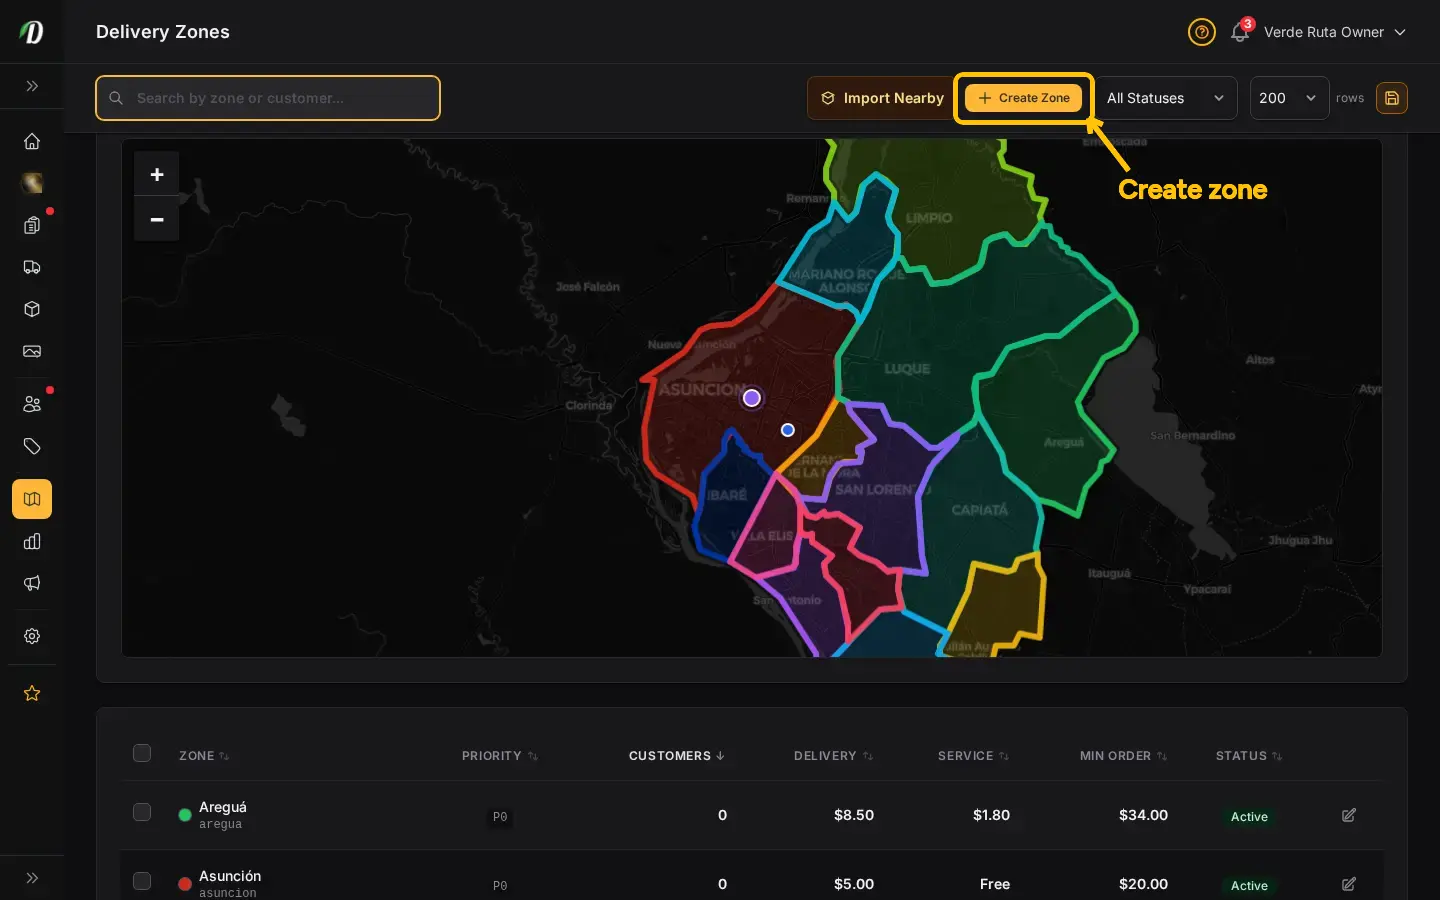Click the save icon beside rows selector
Screen dimensions: 1440x900
pyautogui.click(x=1392, y=98)
